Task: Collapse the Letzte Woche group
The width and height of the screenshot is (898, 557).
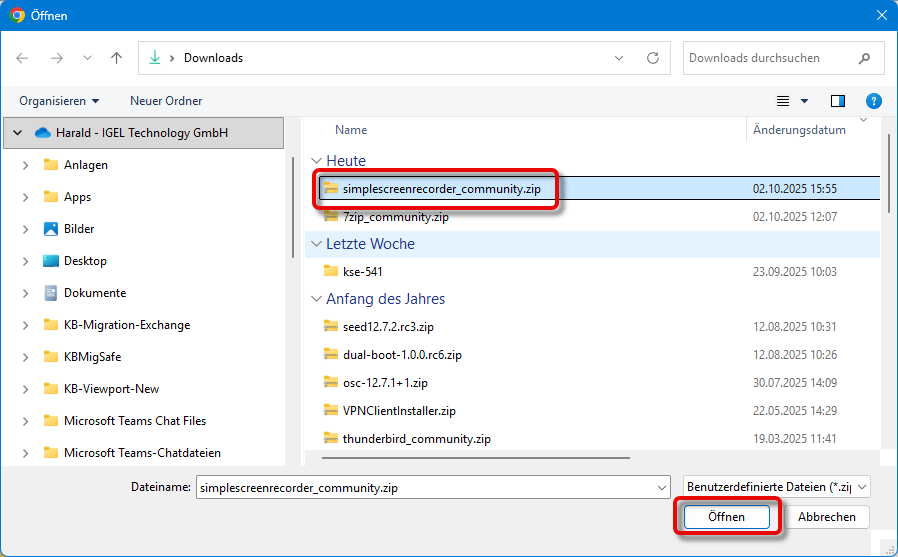Action: [x=316, y=244]
